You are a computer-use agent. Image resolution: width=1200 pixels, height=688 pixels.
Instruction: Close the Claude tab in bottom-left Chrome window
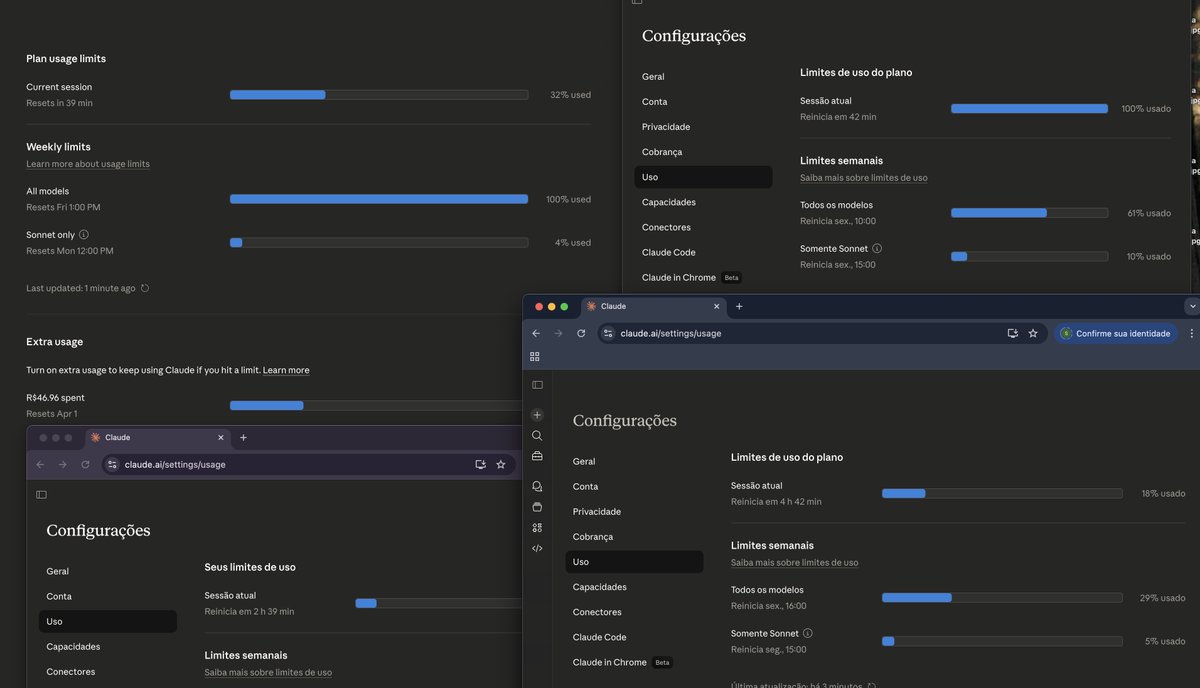[221, 437]
